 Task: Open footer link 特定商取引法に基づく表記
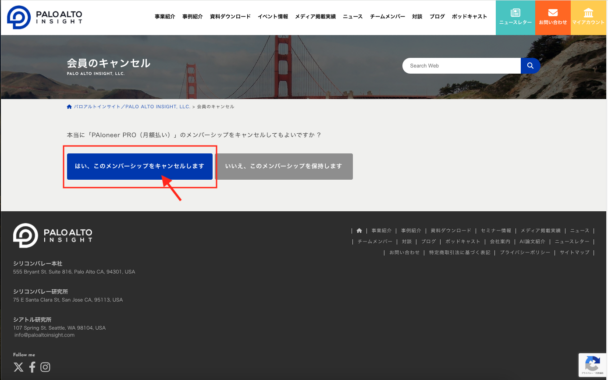pos(459,252)
